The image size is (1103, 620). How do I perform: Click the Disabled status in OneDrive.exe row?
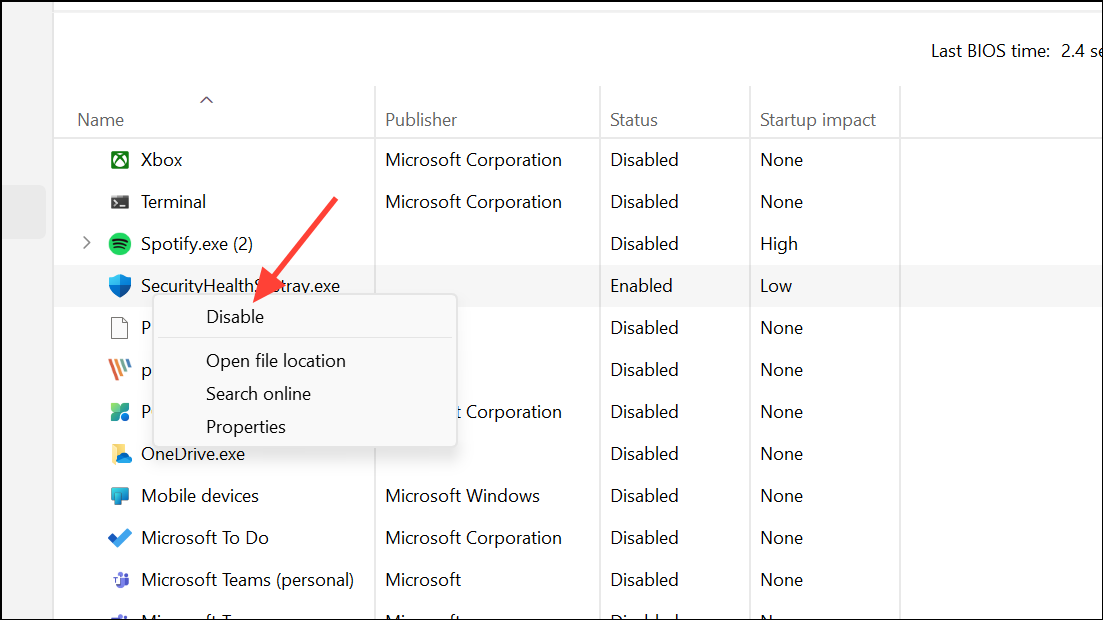tap(644, 454)
